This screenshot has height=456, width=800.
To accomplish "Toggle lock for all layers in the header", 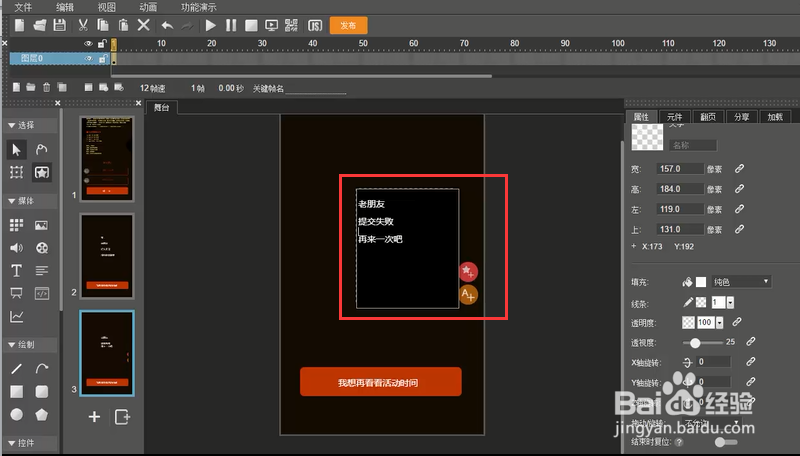I will tap(102, 44).
